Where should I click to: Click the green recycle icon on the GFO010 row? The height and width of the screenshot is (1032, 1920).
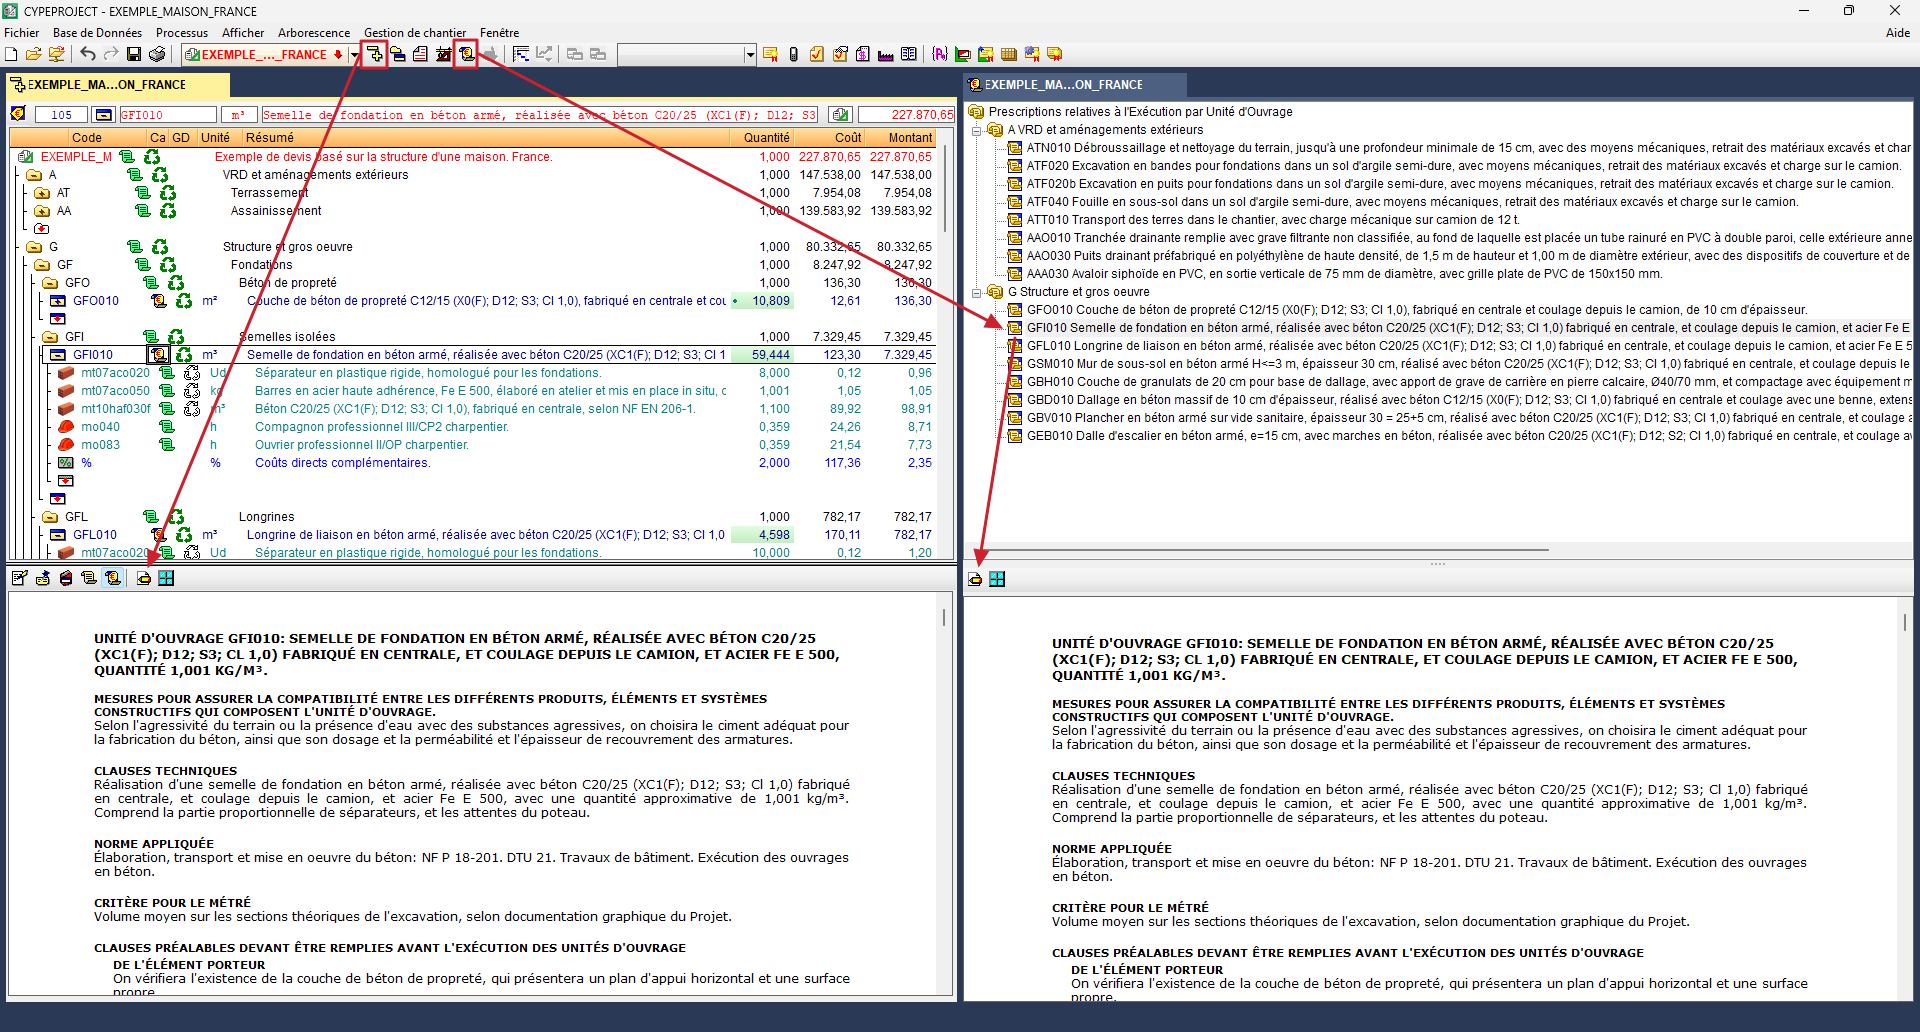(x=184, y=301)
